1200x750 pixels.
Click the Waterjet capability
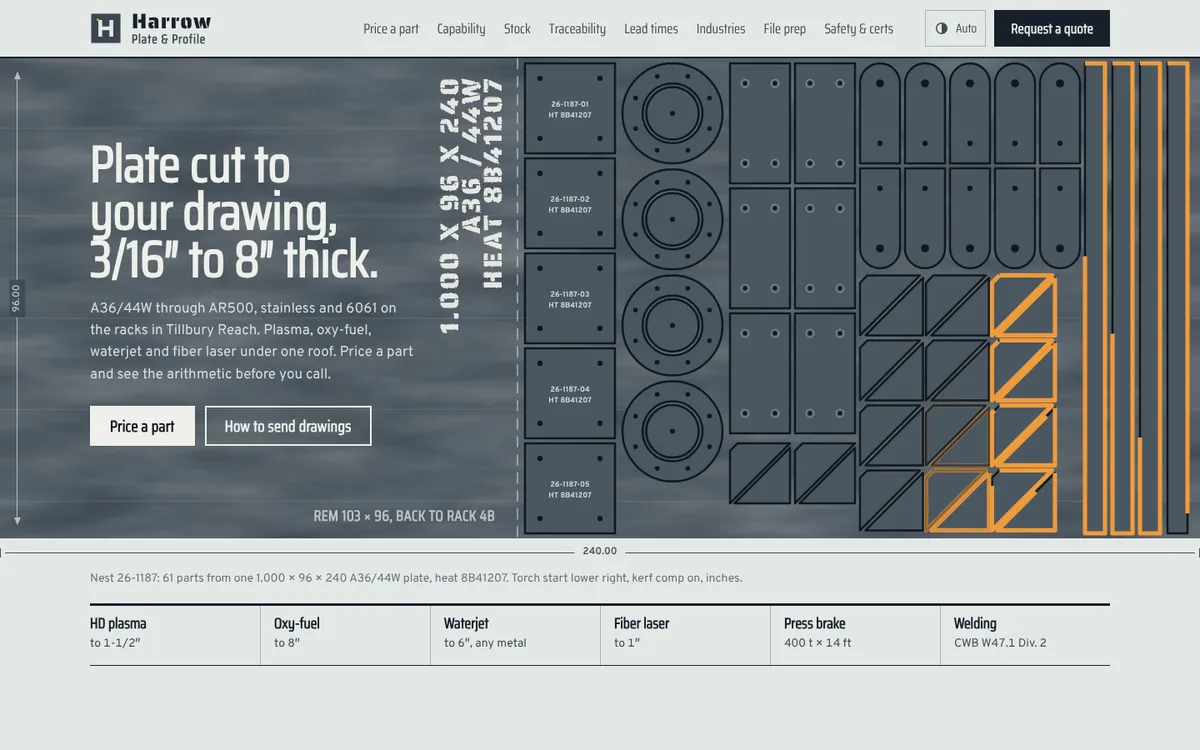pos(515,635)
